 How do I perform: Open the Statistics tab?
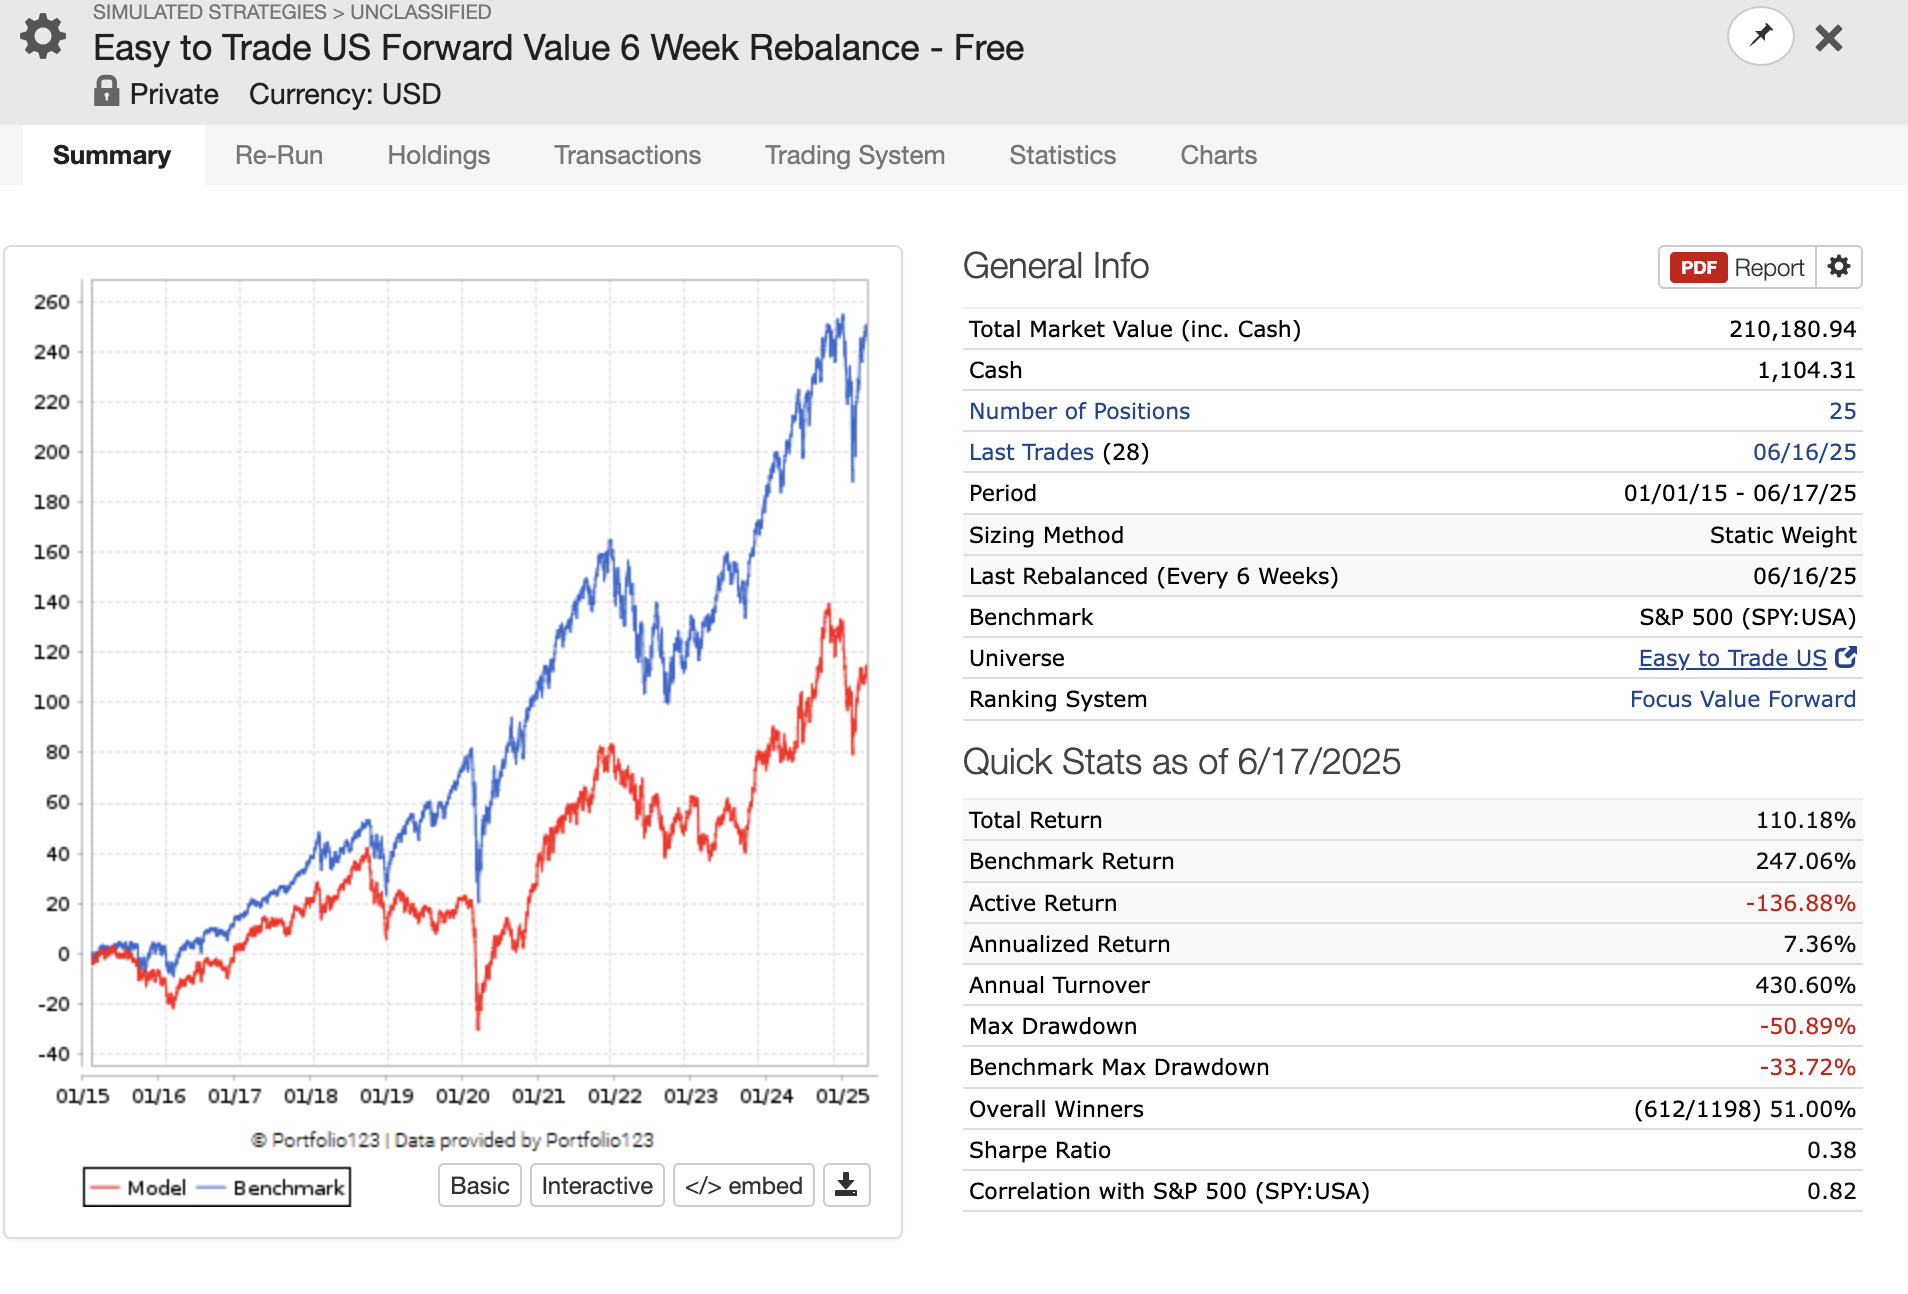tap(1062, 155)
